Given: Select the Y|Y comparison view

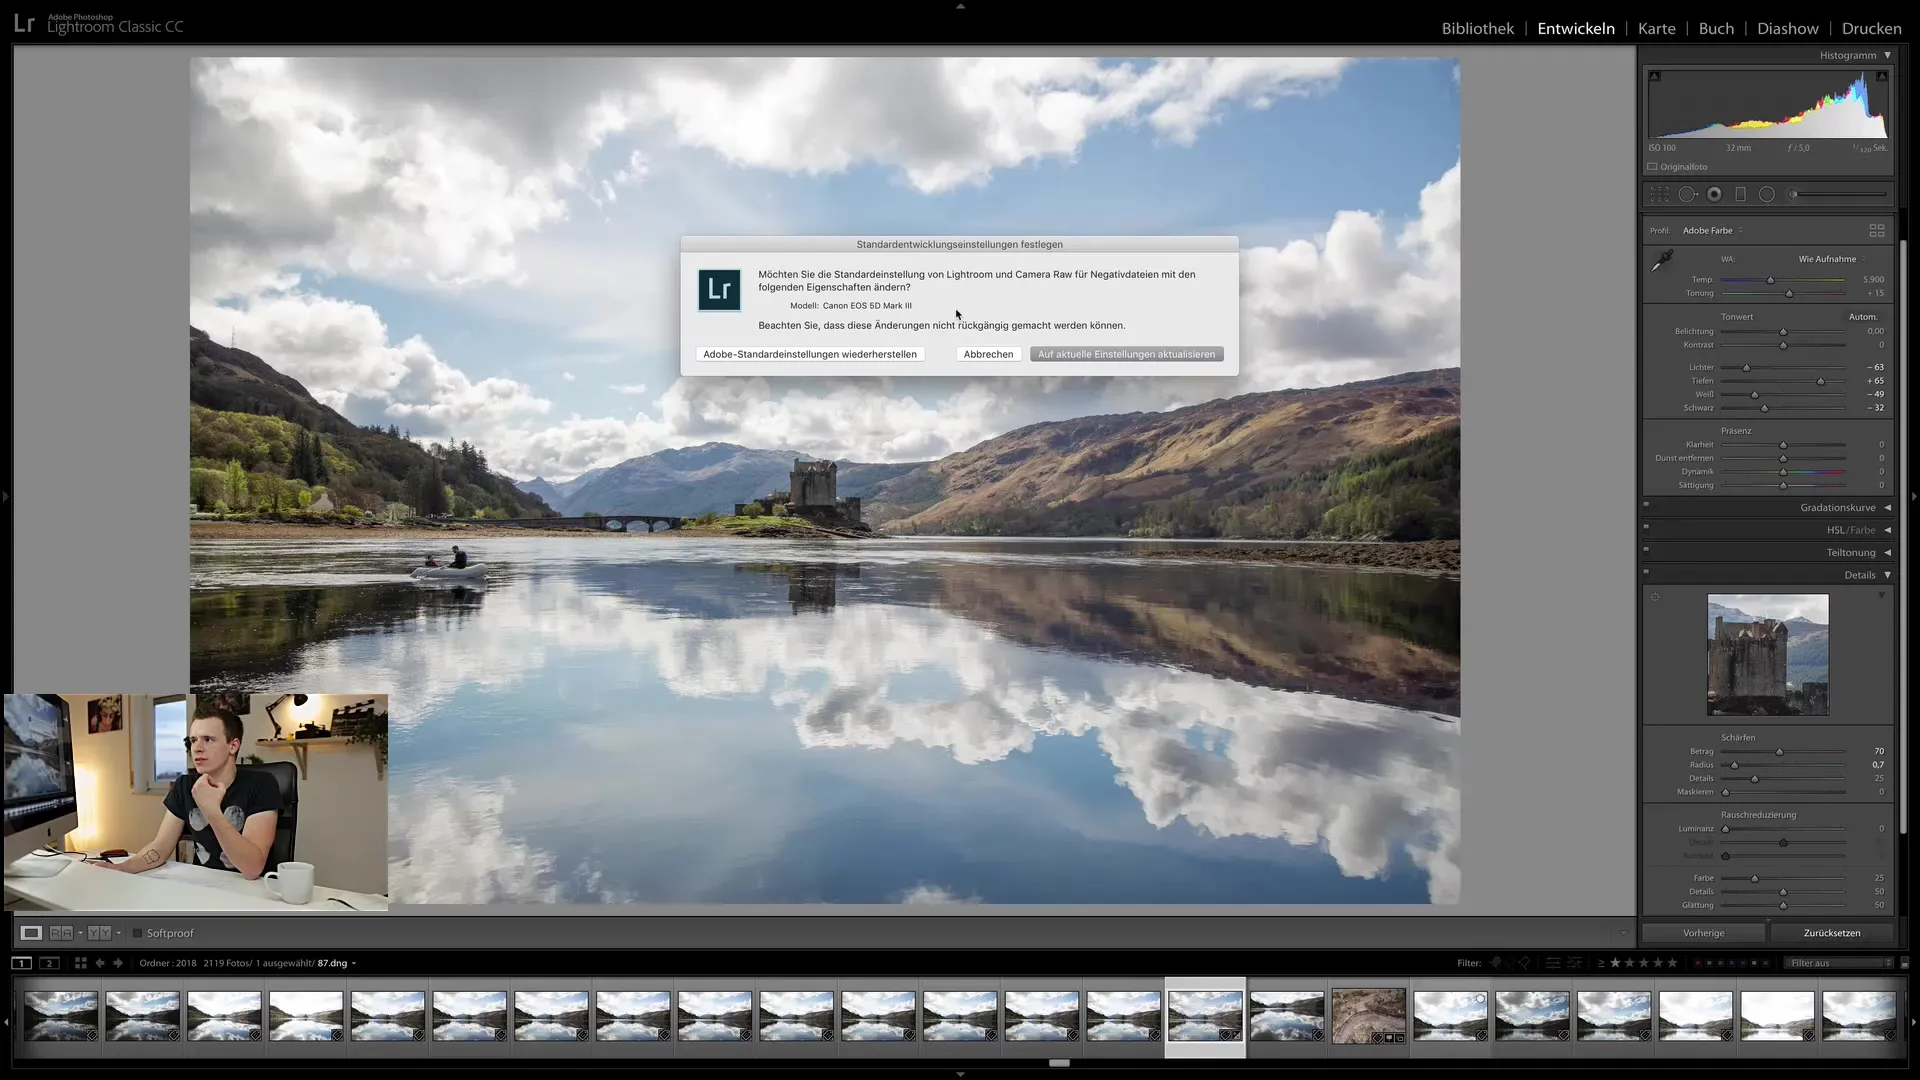Looking at the screenshot, I should [99, 933].
